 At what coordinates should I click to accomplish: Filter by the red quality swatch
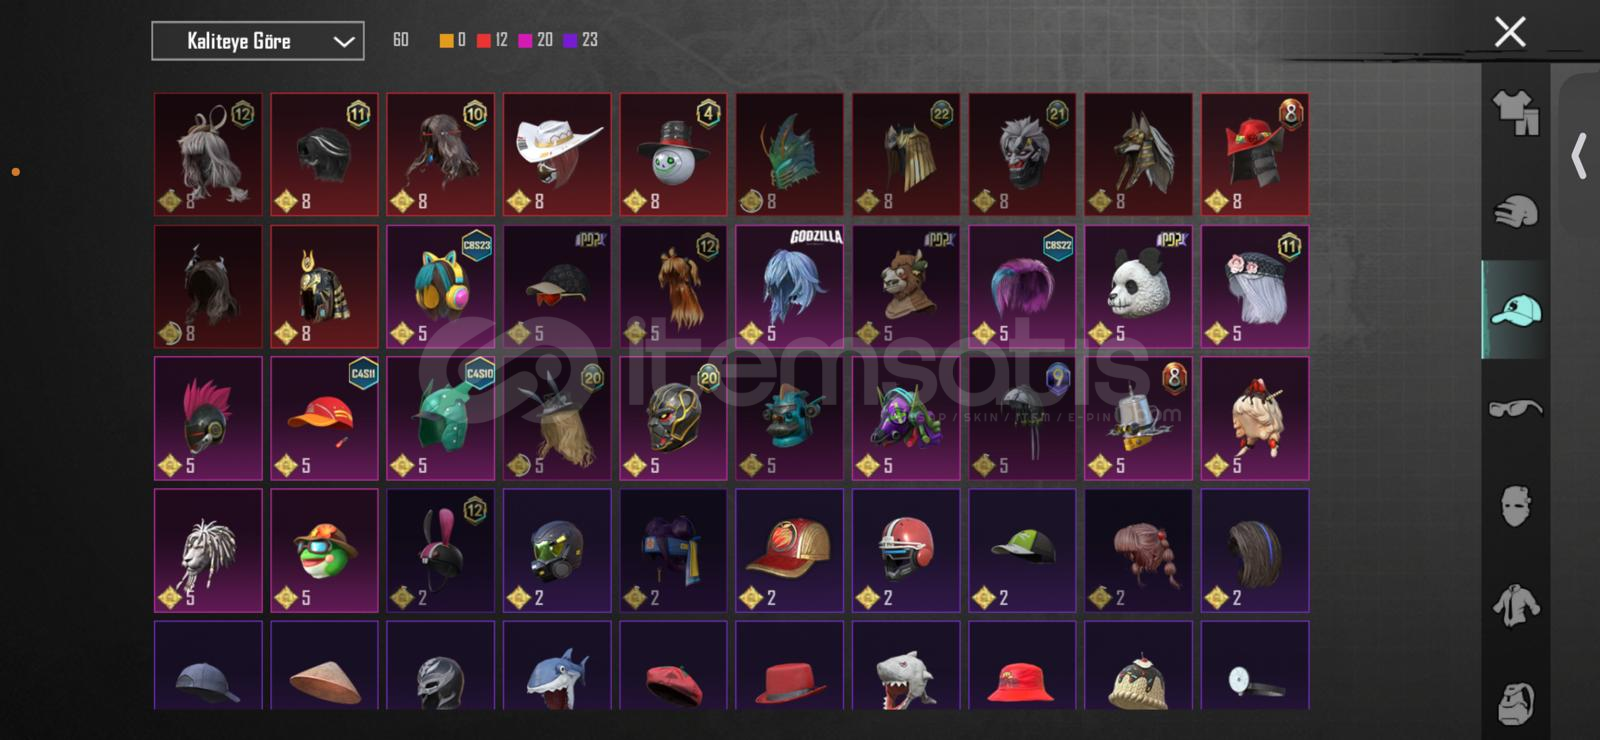coord(484,40)
